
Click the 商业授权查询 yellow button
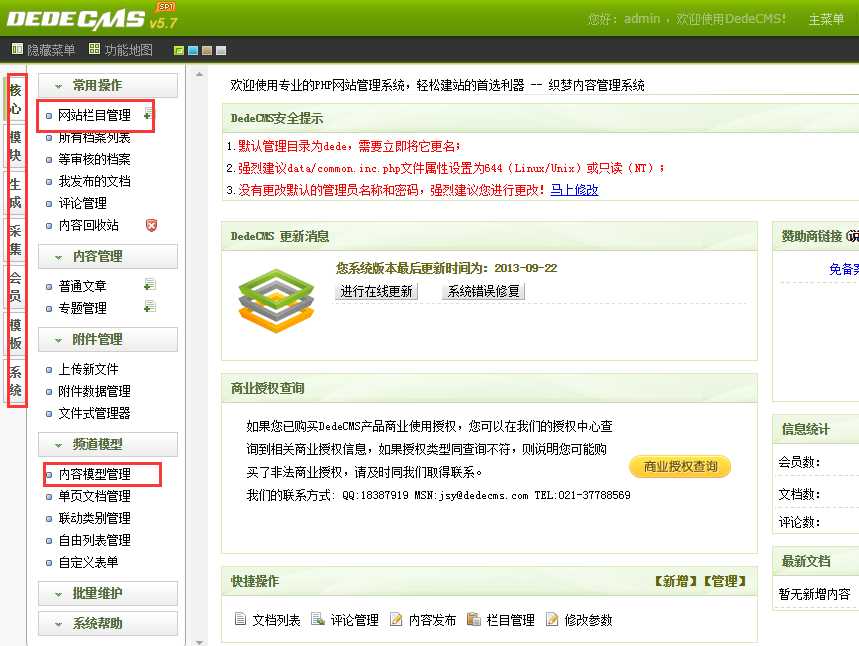pos(680,466)
